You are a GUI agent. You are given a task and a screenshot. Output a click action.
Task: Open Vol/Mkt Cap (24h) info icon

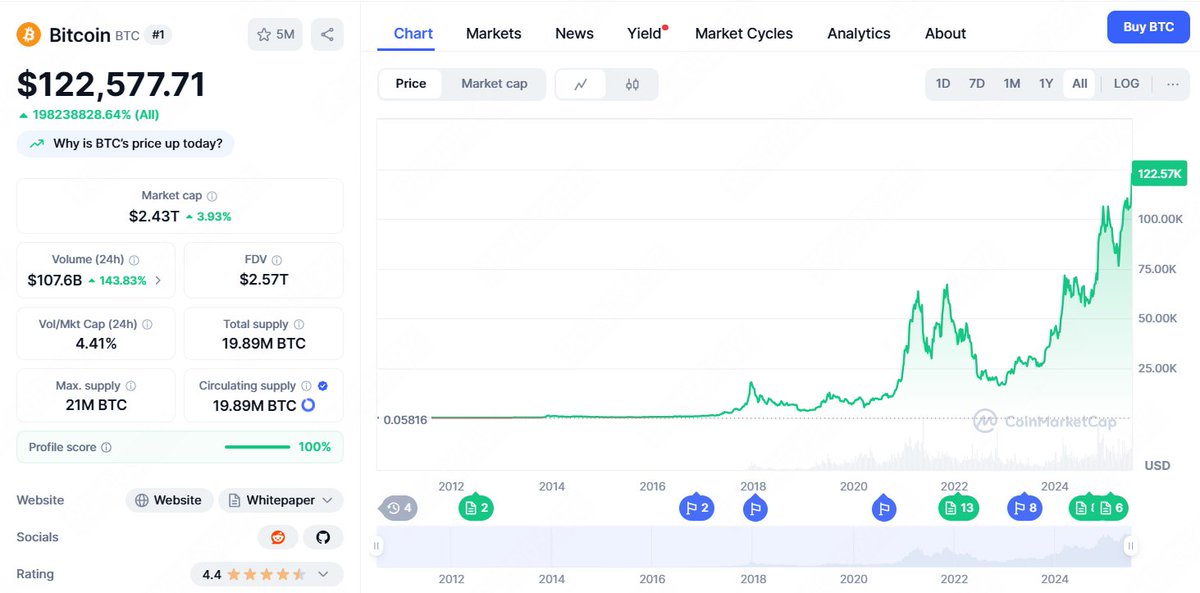click(147, 325)
